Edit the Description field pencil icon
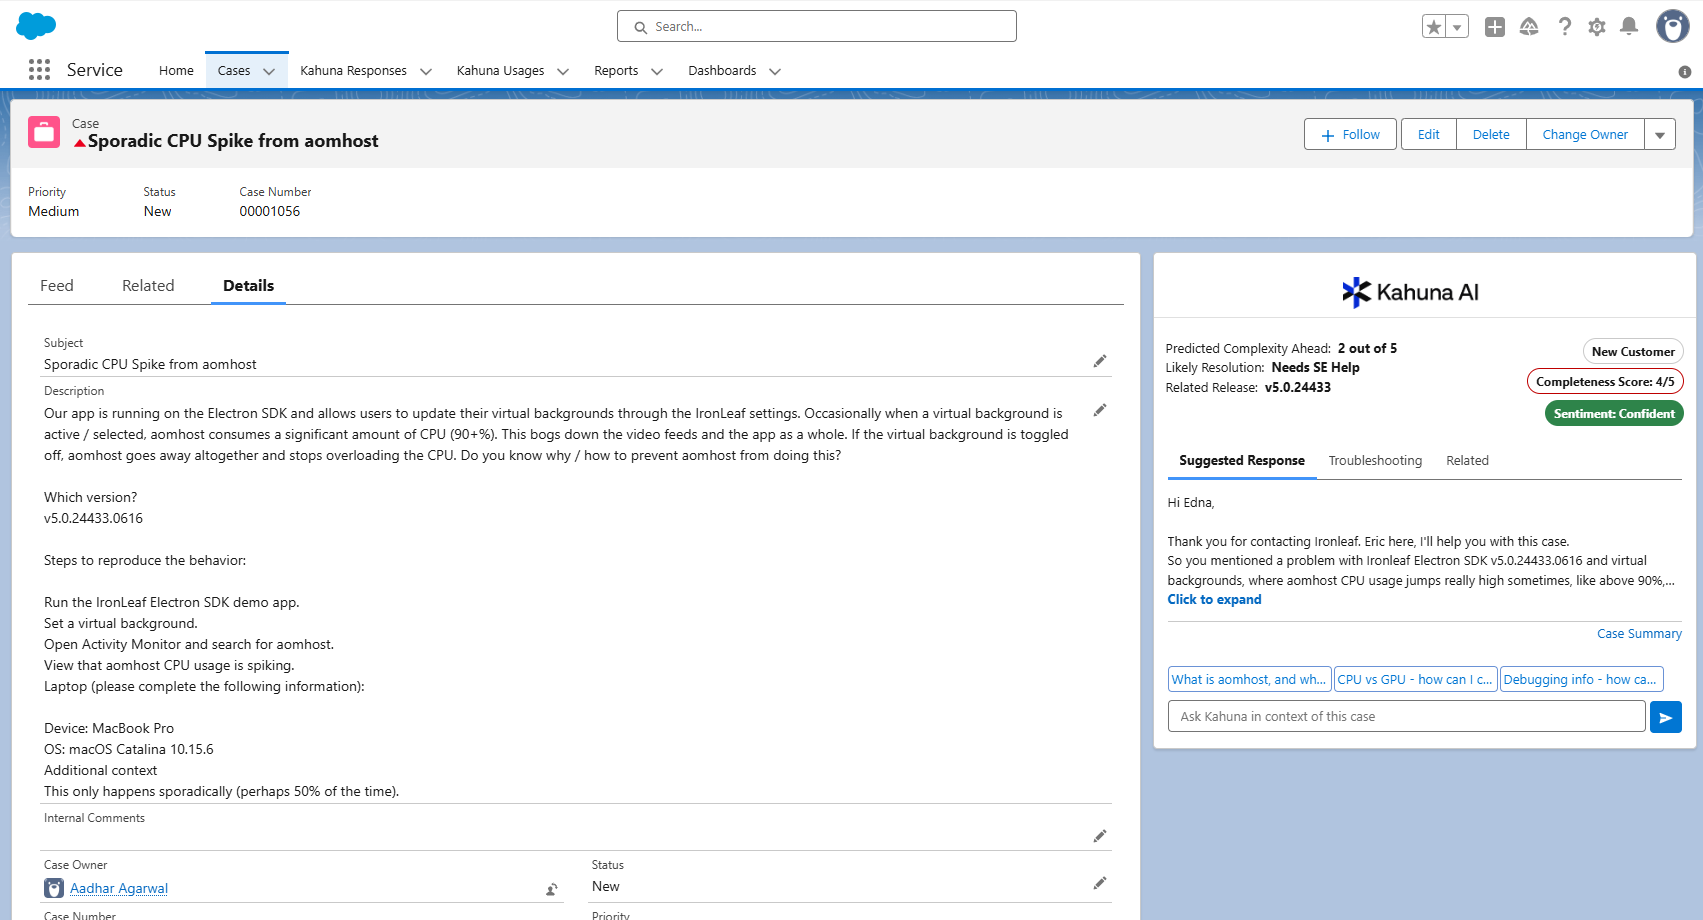1703x920 pixels. (1100, 410)
